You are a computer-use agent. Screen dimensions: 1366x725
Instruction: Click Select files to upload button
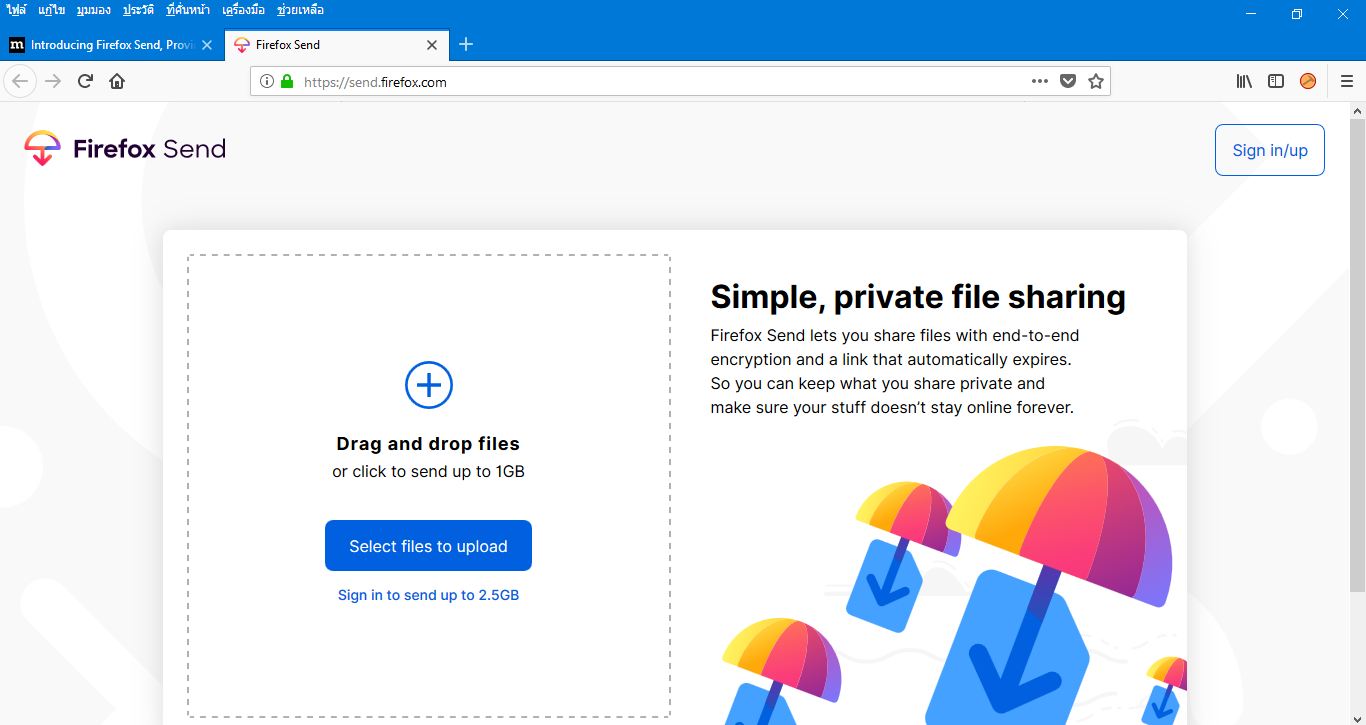[428, 546]
